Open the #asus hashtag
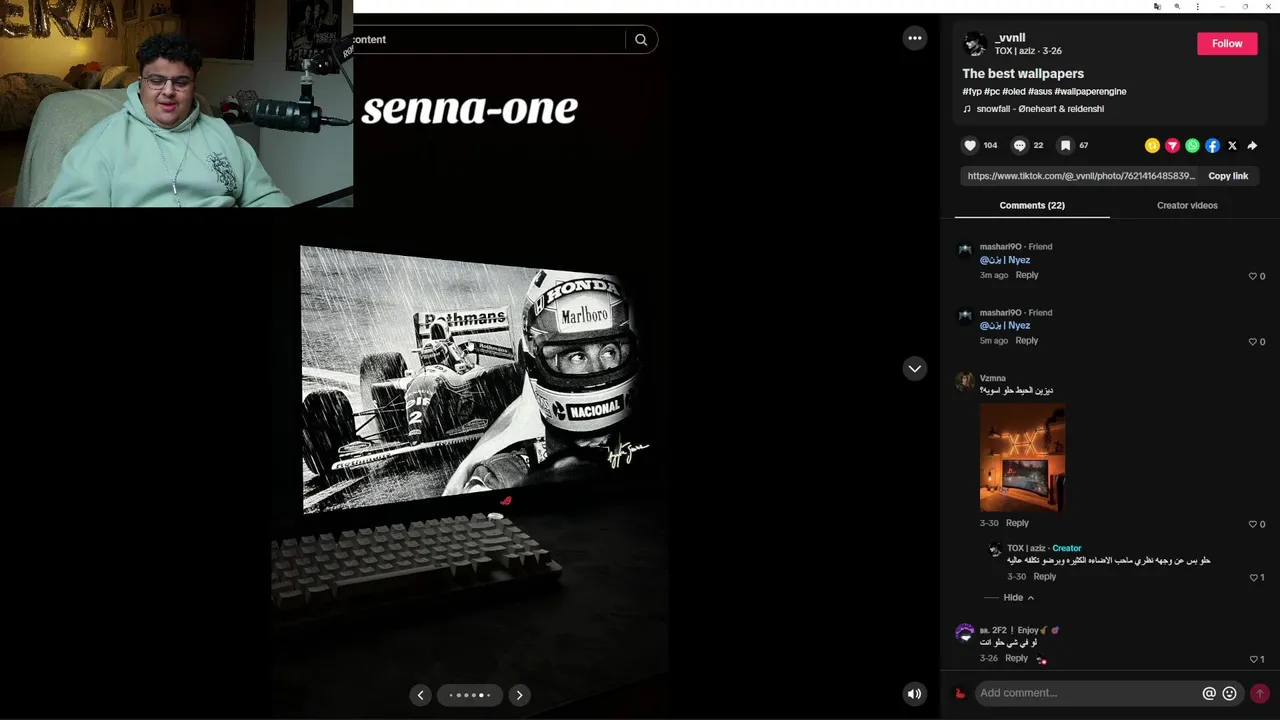This screenshot has height=720, width=1280. [x=1039, y=92]
